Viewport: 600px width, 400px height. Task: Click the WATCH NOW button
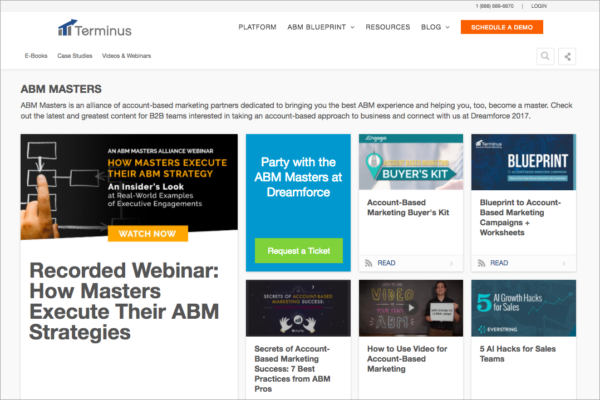pos(148,233)
